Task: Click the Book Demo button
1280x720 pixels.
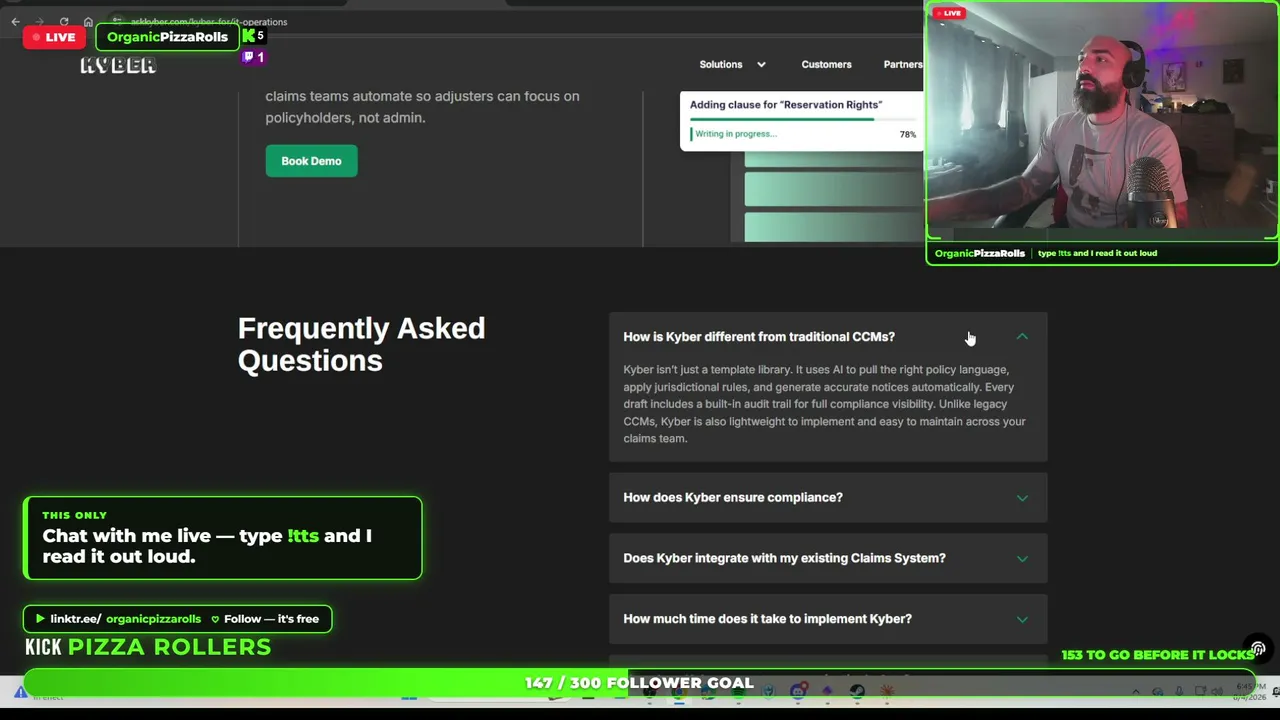Action: pyautogui.click(x=311, y=161)
